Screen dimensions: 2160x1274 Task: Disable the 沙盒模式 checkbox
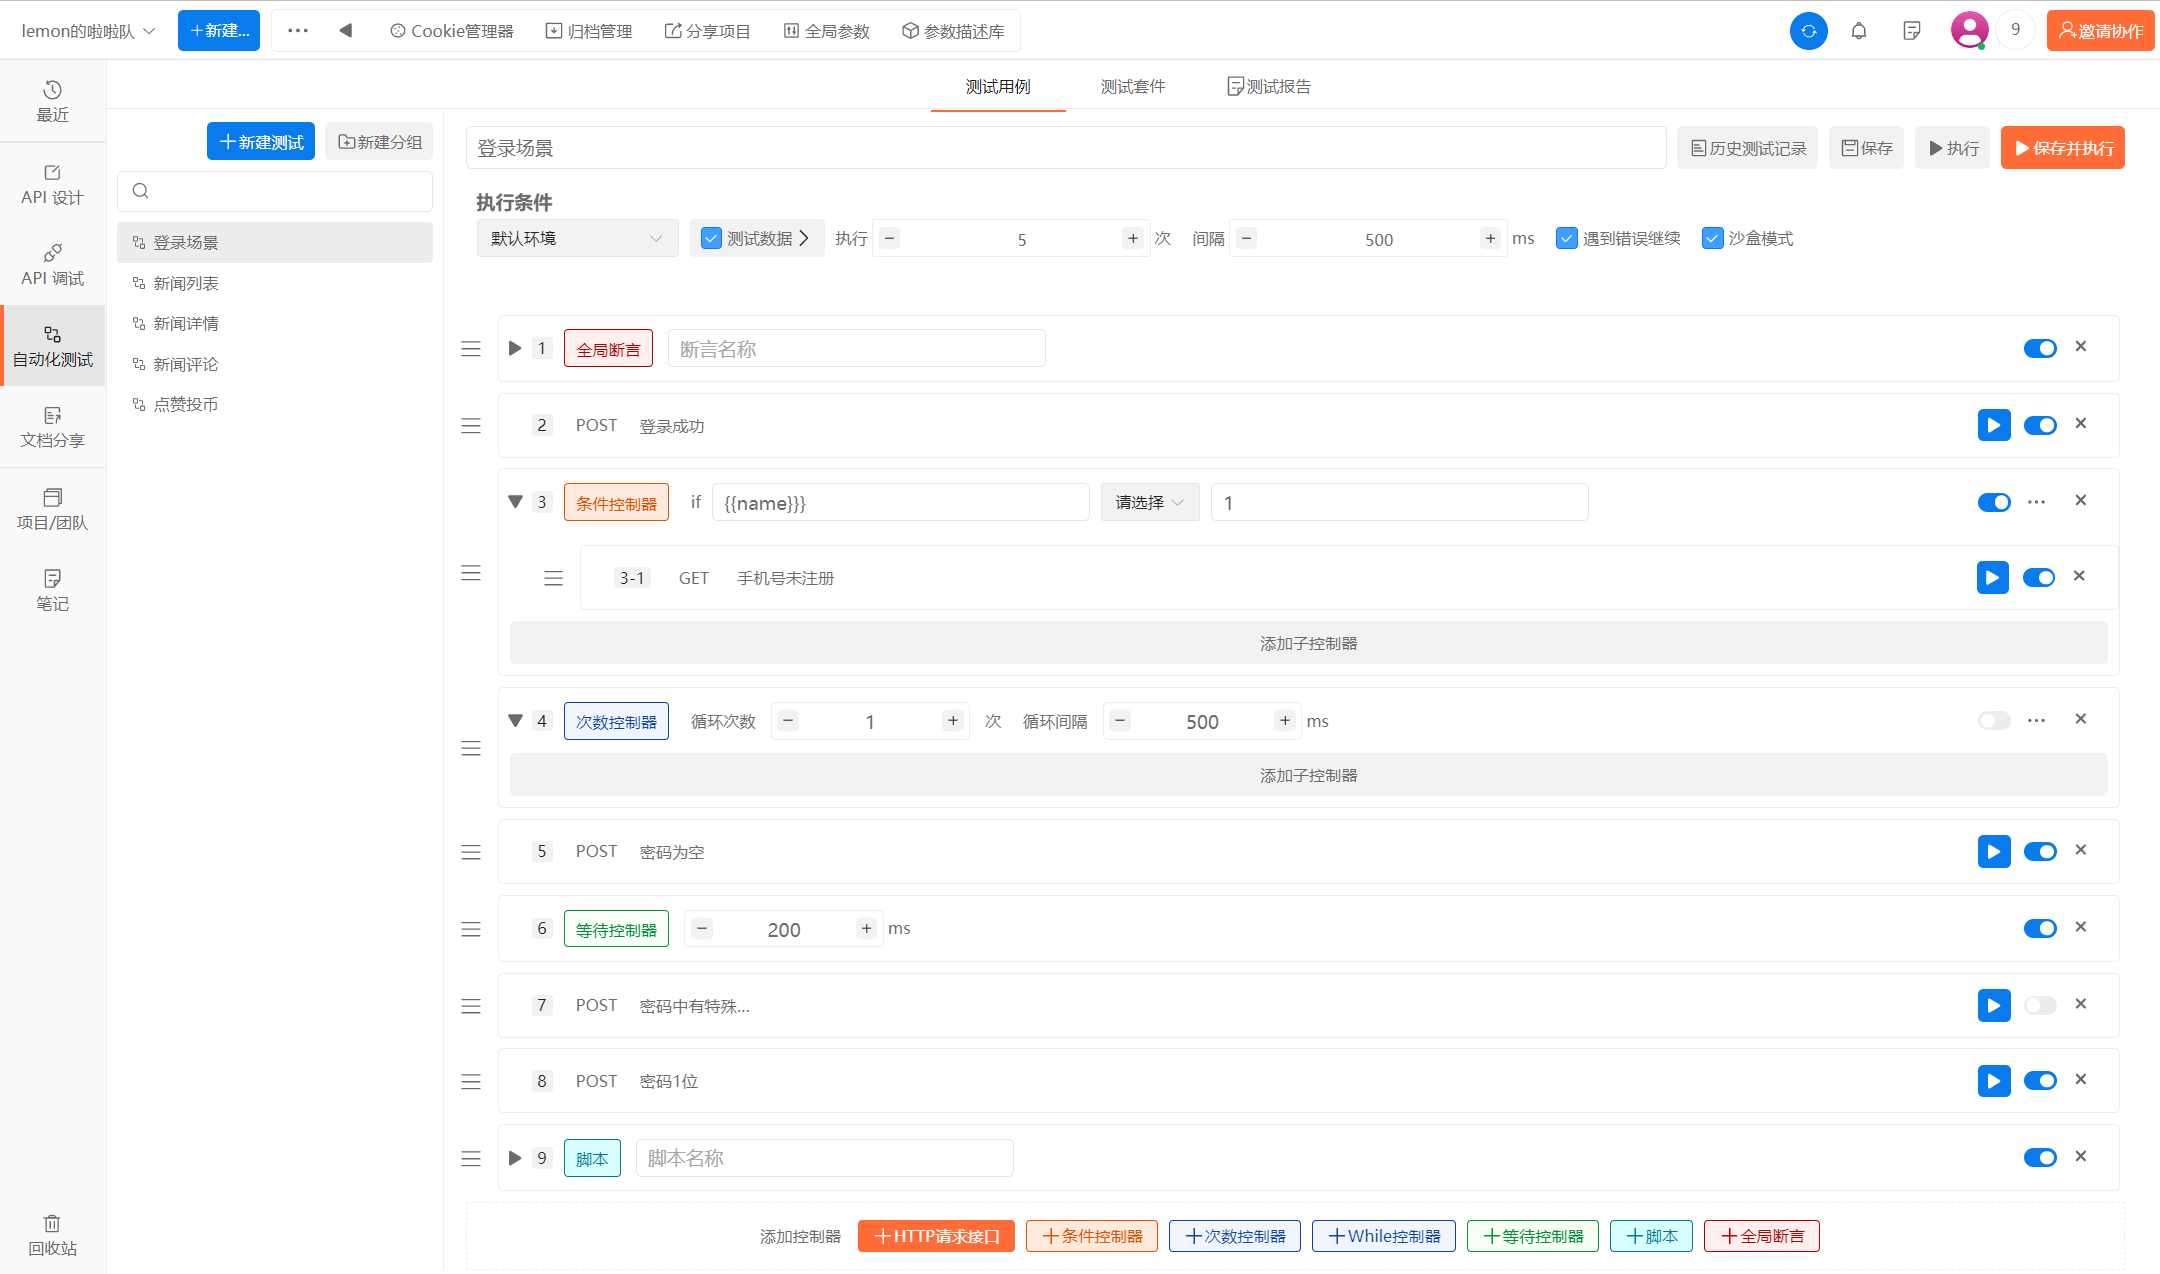click(x=1713, y=238)
